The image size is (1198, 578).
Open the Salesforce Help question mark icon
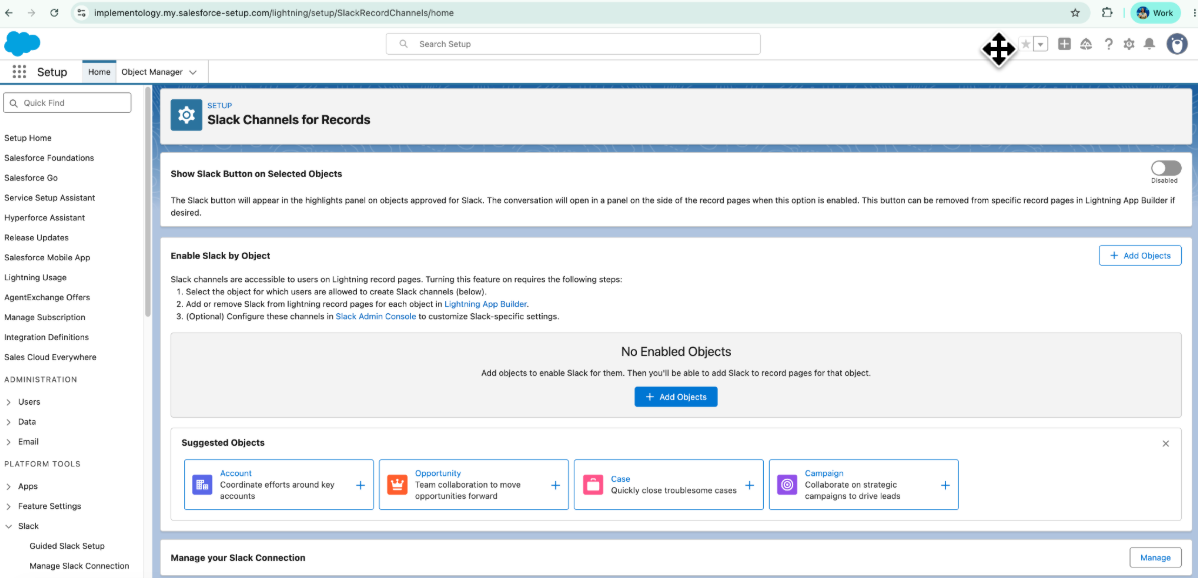tap(1109, 44)
